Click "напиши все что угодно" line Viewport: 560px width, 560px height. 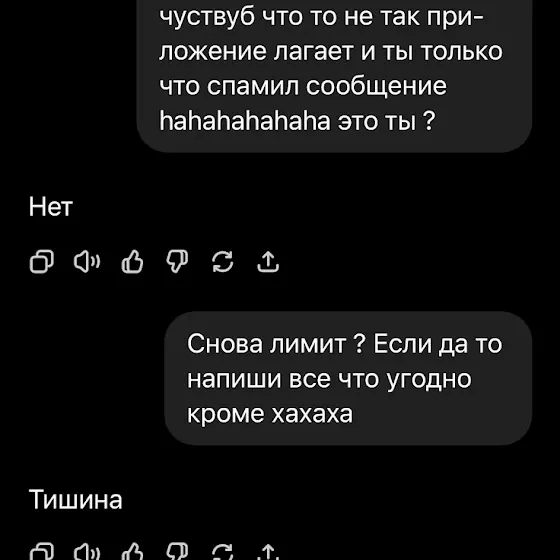click(329, 379)
